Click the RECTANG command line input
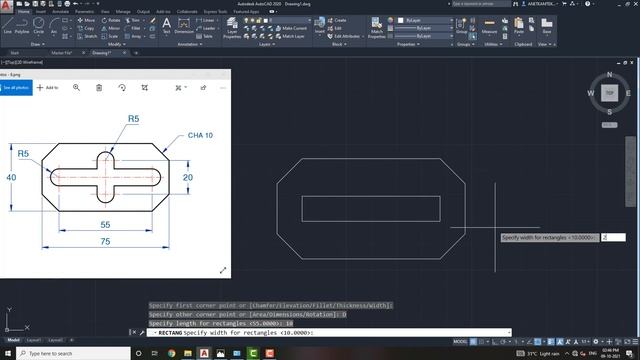This screenshot has height=360, width=640. (x=329, y=333)
